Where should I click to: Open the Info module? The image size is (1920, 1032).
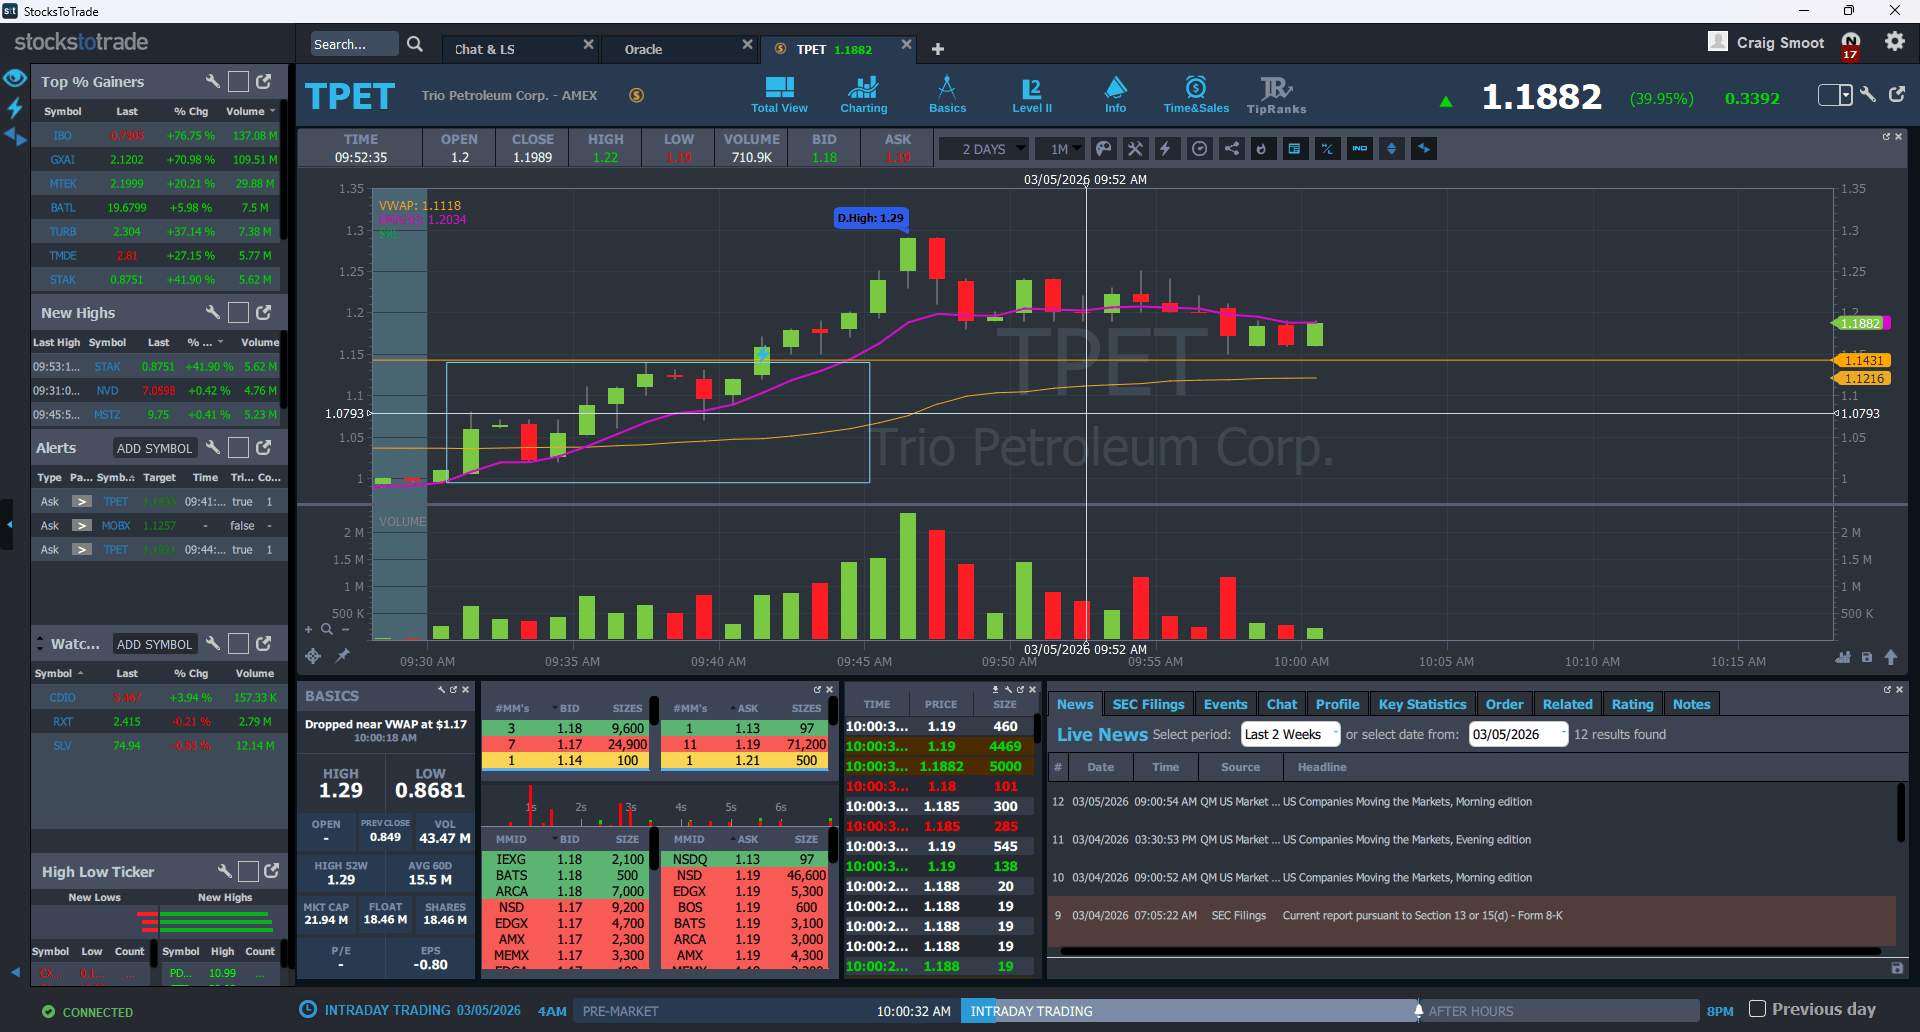click(1115, 95)
